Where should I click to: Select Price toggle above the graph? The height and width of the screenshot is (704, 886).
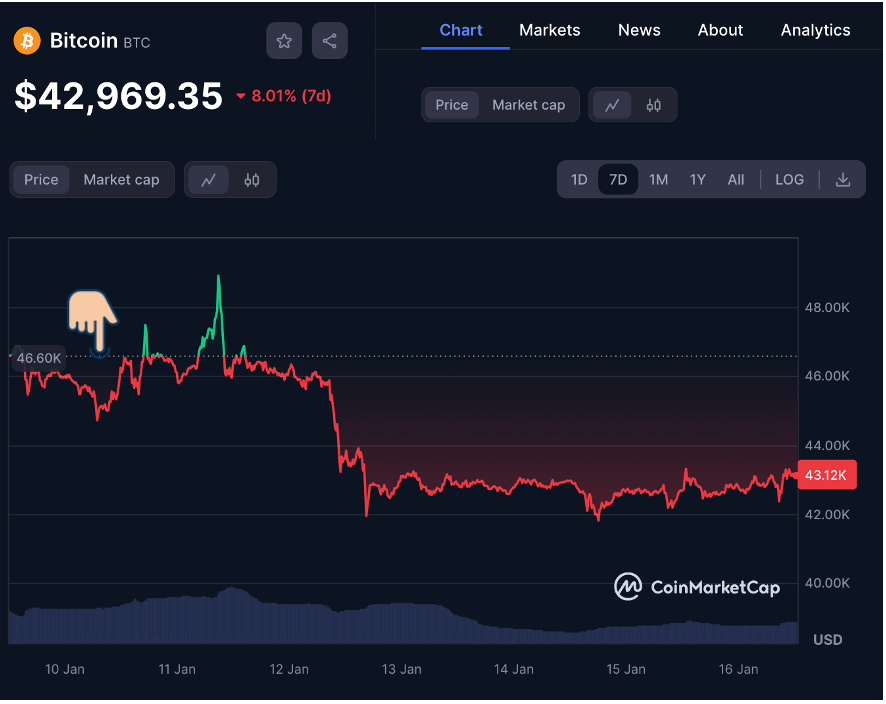tap(41, 180)
